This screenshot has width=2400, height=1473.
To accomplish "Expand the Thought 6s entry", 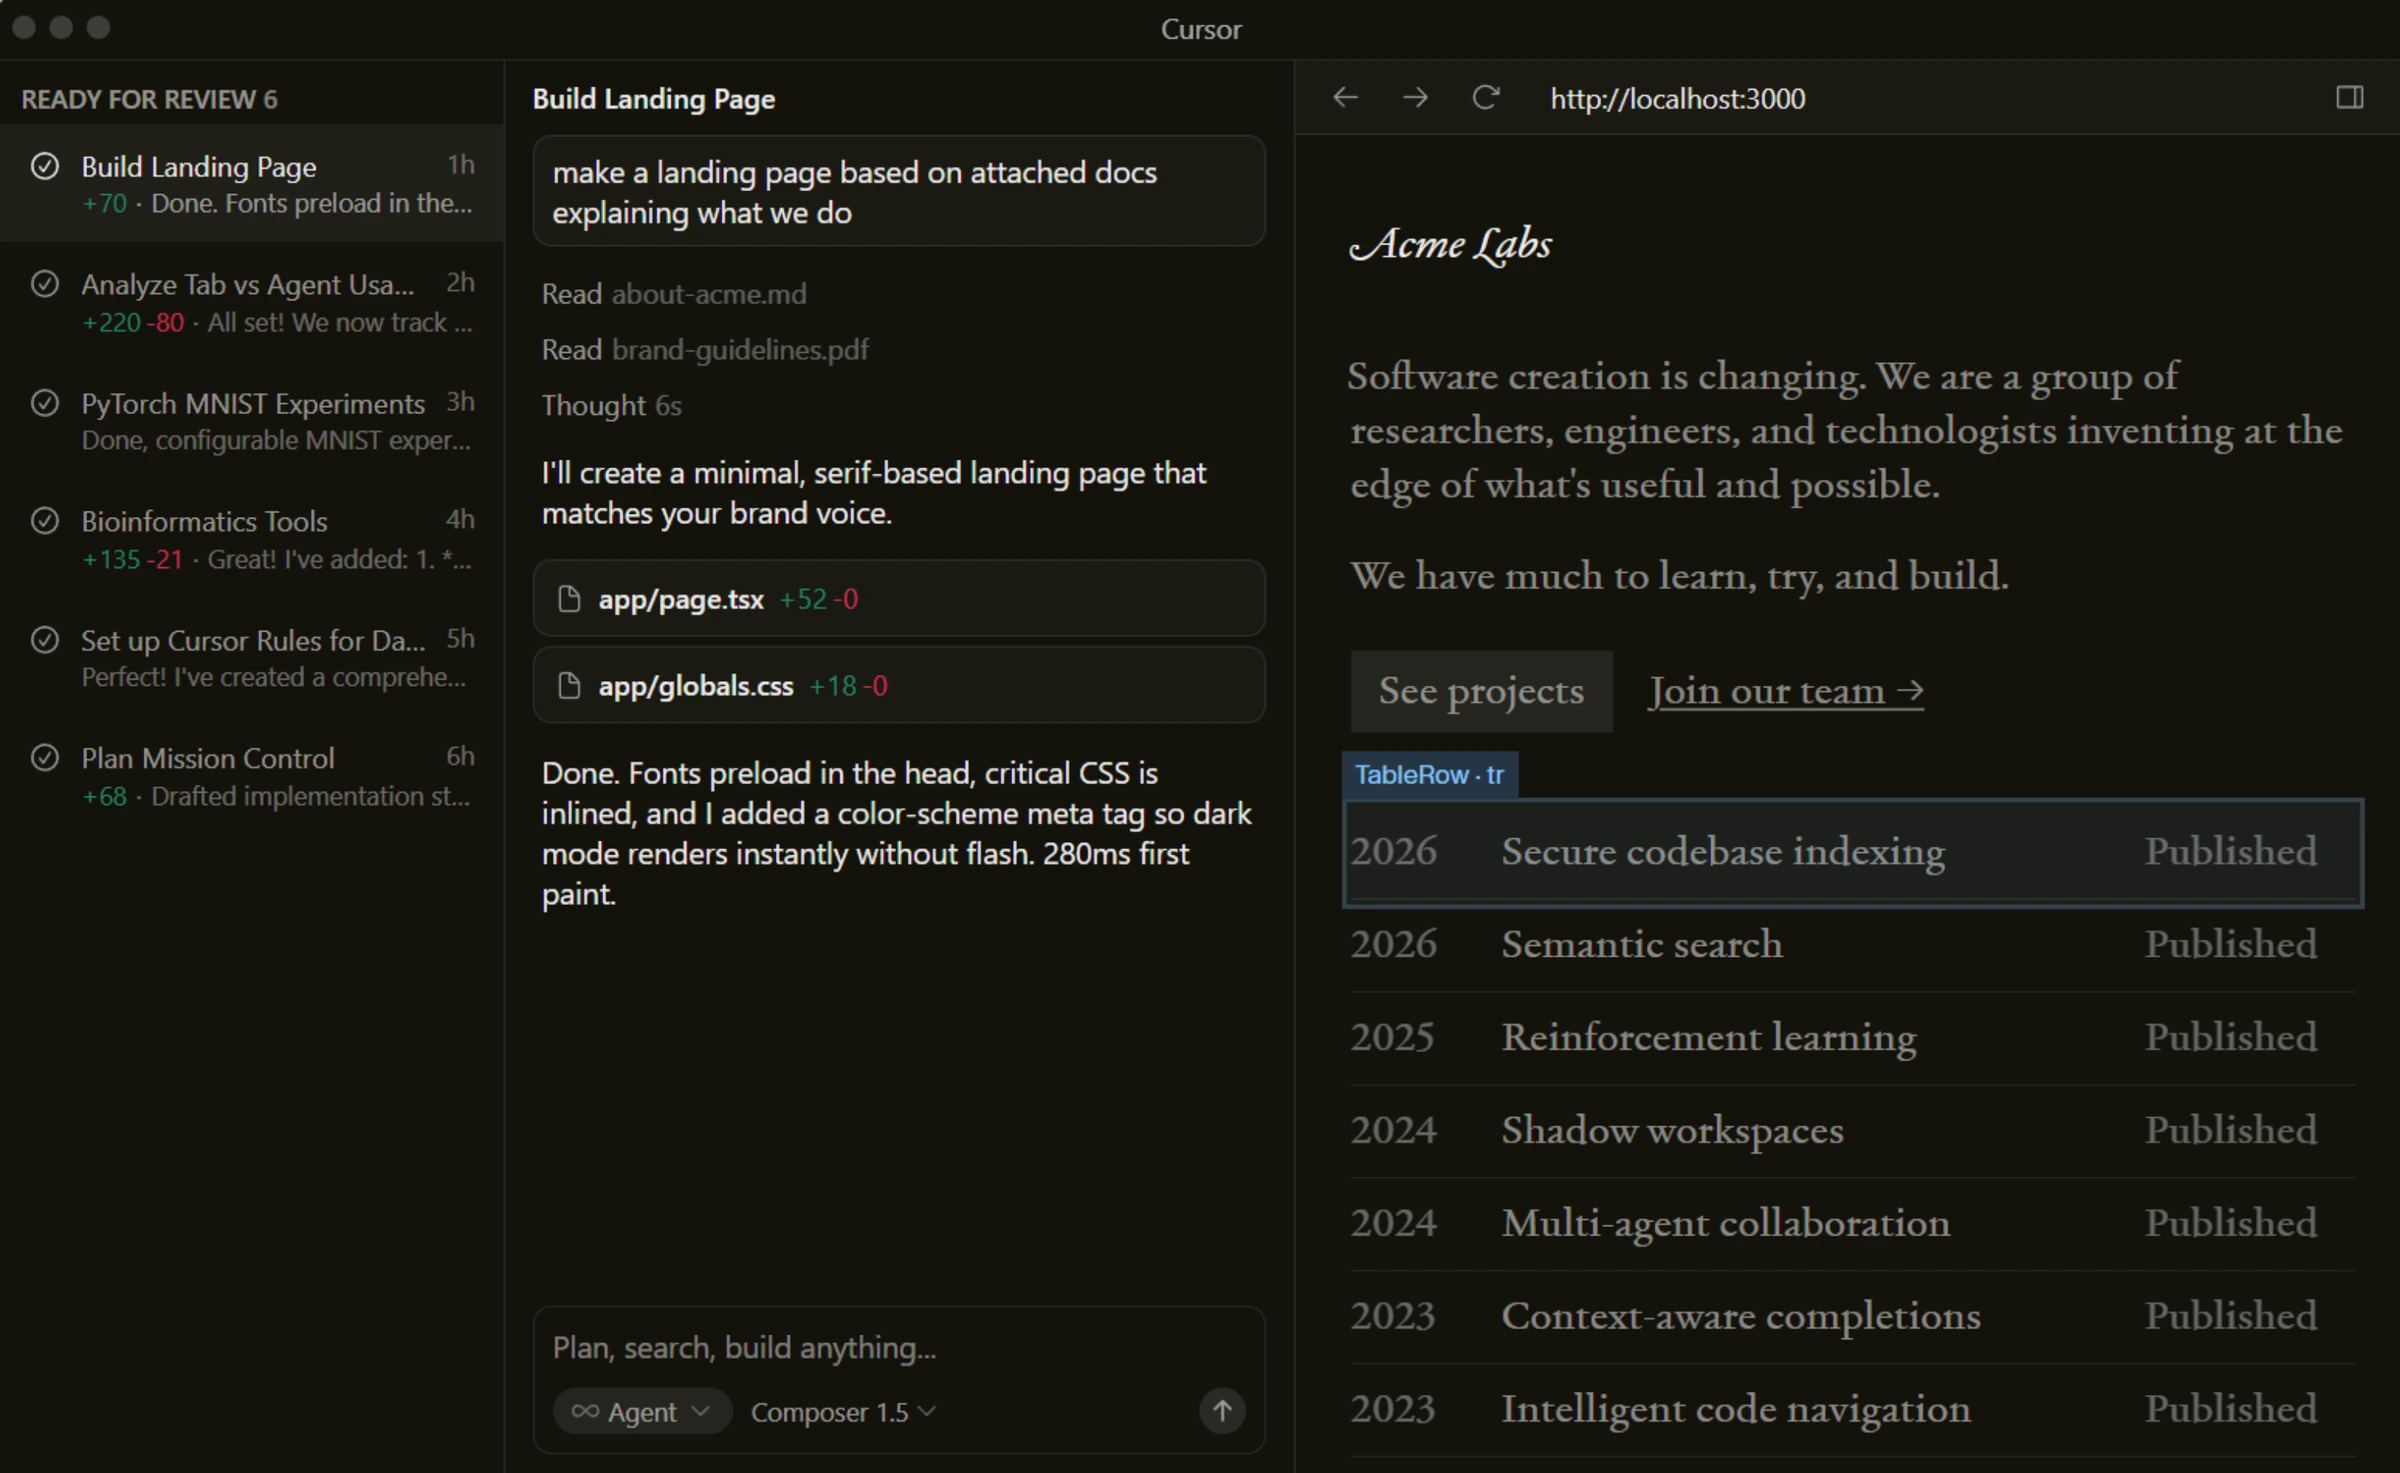I will point(611,405).
